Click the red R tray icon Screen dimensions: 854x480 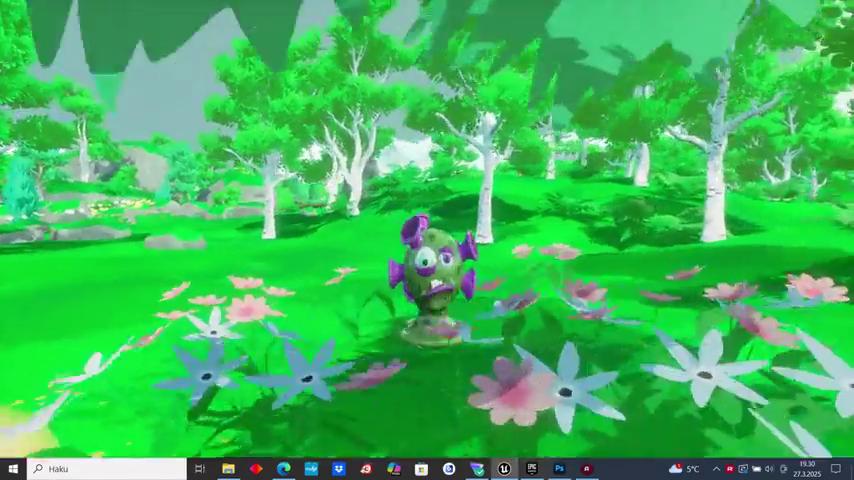point(730,469)
